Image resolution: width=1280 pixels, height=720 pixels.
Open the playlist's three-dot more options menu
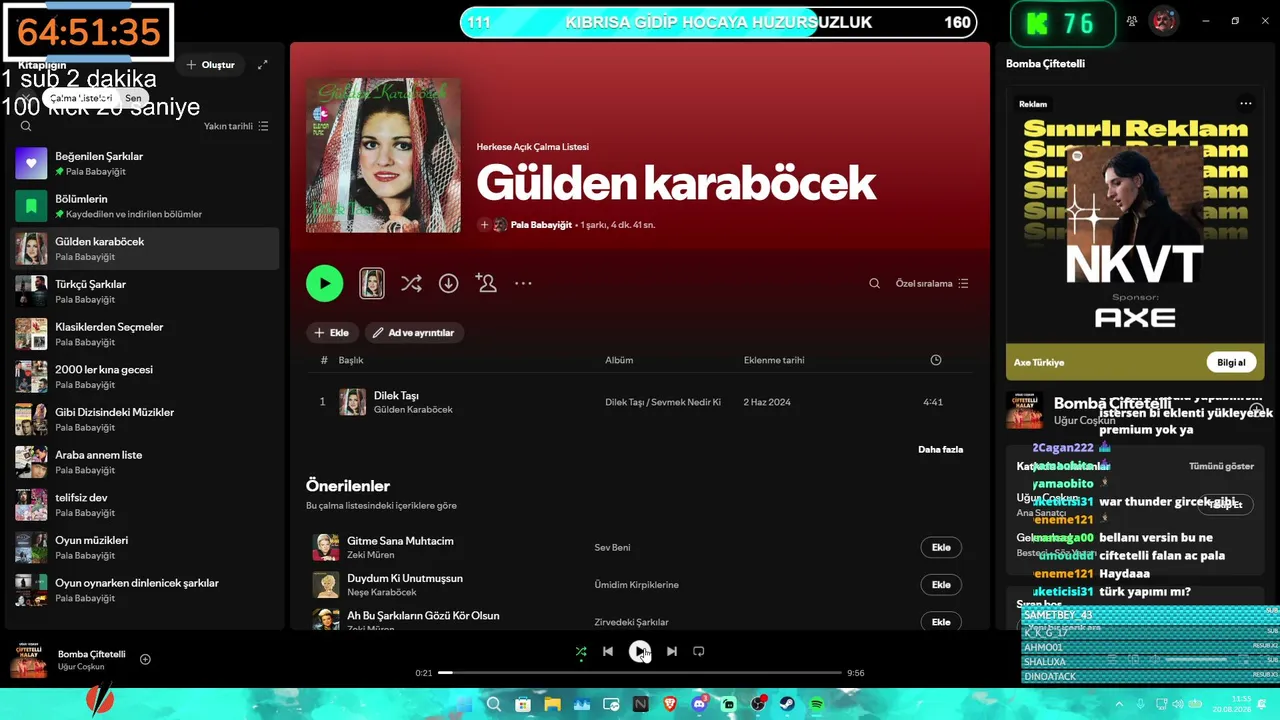(x=523, y=283)
